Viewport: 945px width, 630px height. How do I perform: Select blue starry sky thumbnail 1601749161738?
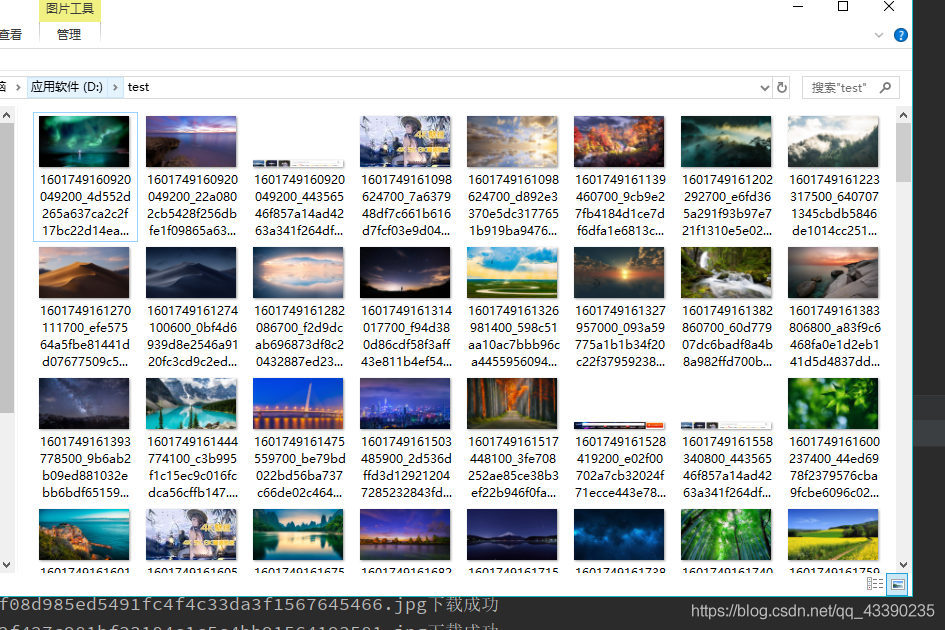pyautogui.click(x=619, y=534)
